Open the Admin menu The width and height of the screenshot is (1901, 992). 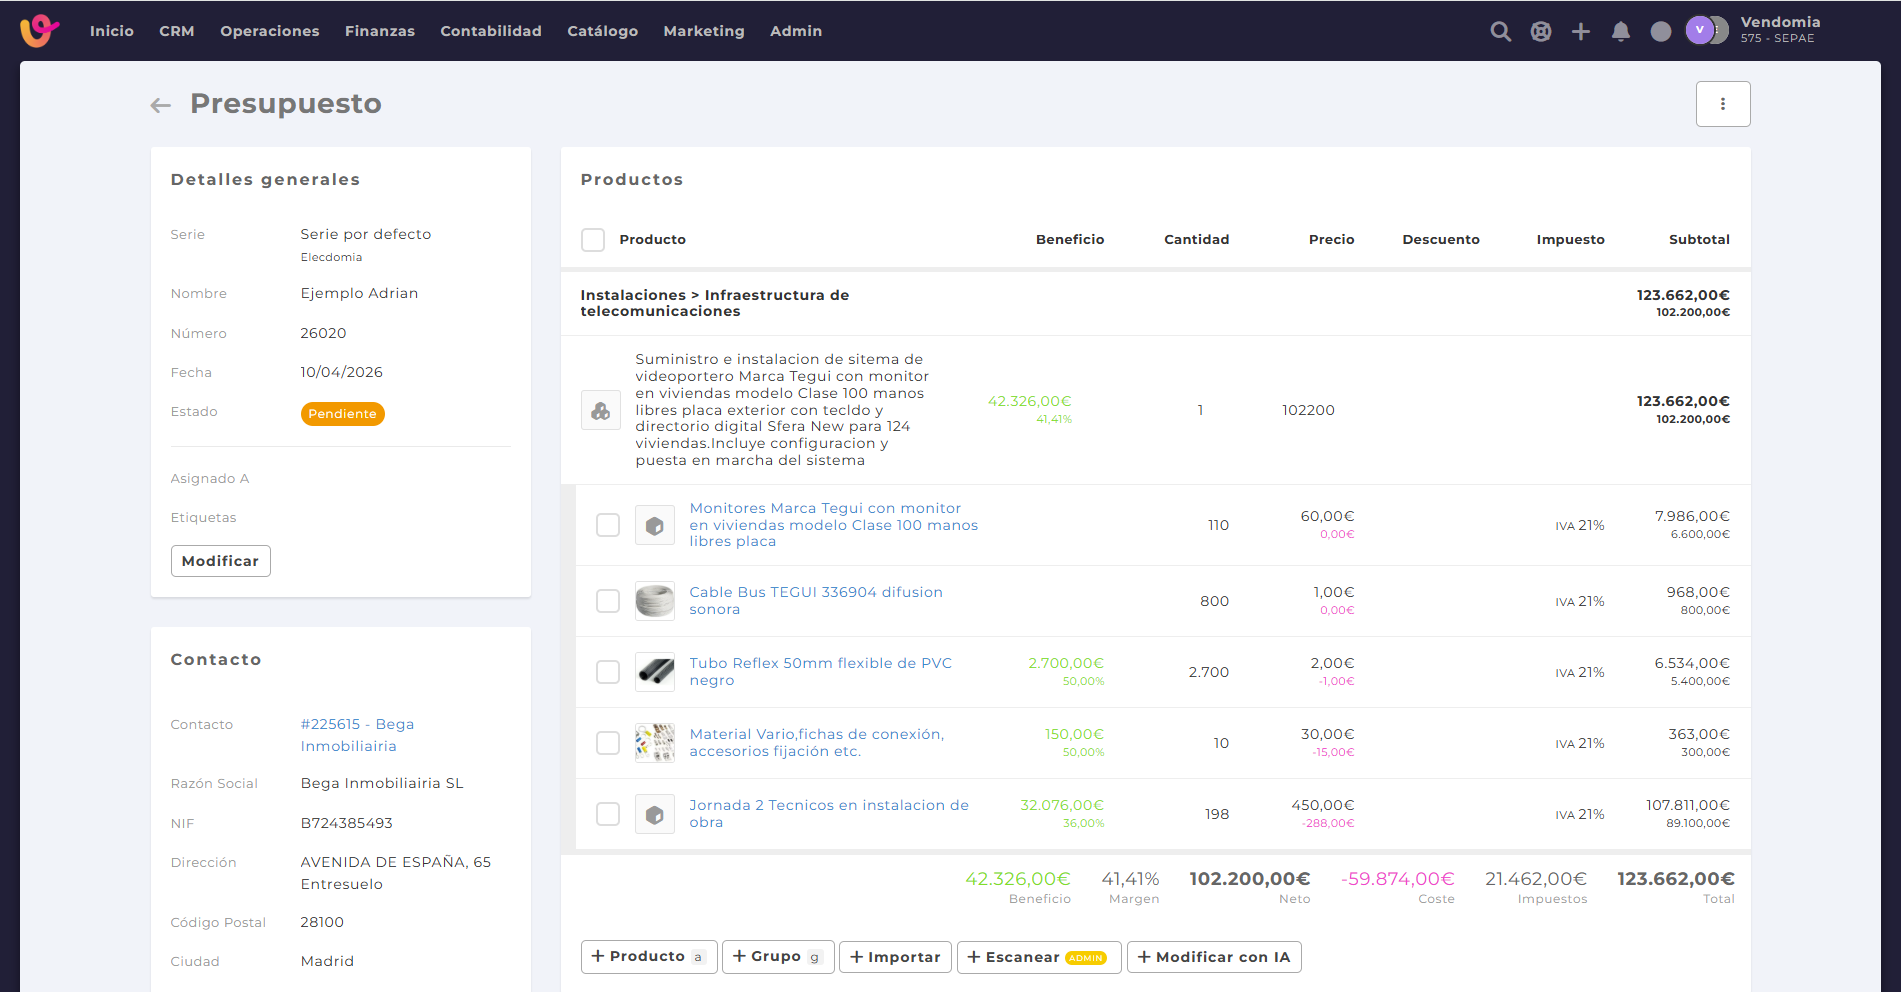(796, 31)
